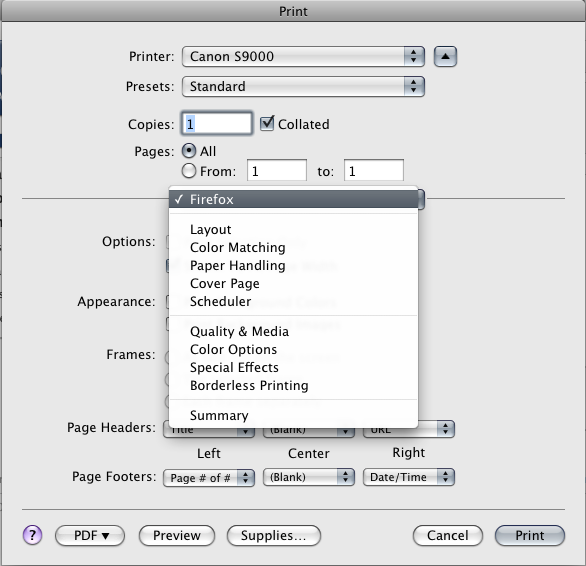The image size is (586, 566).
Task: Click the Supplies... button
Action: [274, 535]
